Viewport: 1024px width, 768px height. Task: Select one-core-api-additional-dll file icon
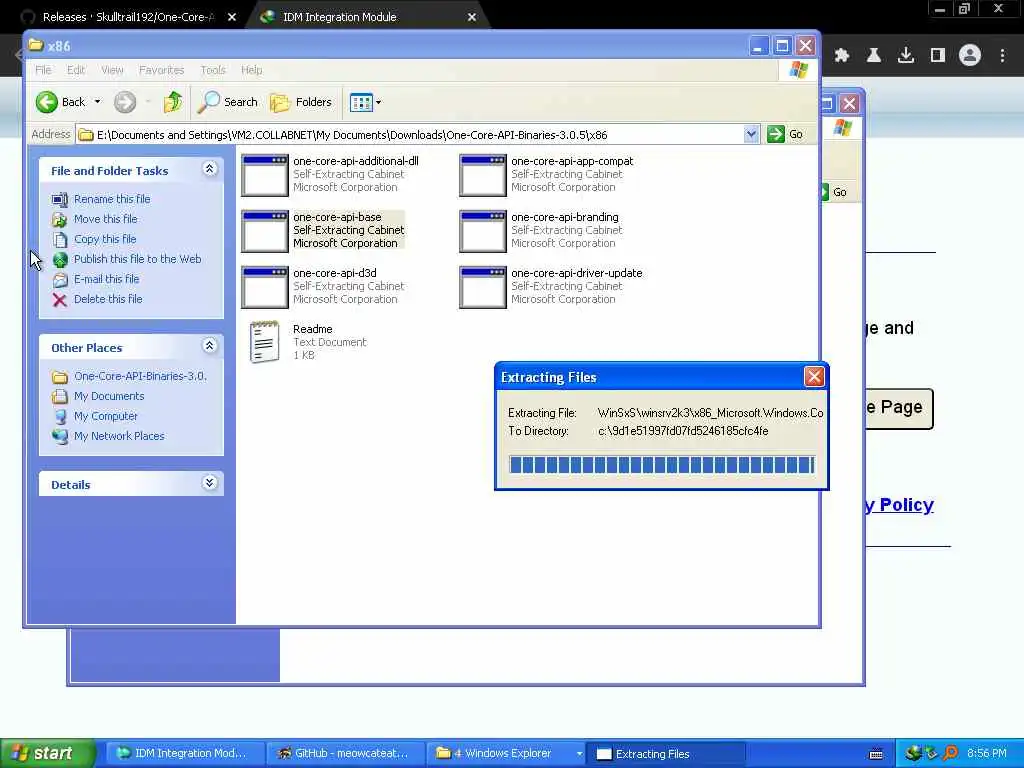264,175
